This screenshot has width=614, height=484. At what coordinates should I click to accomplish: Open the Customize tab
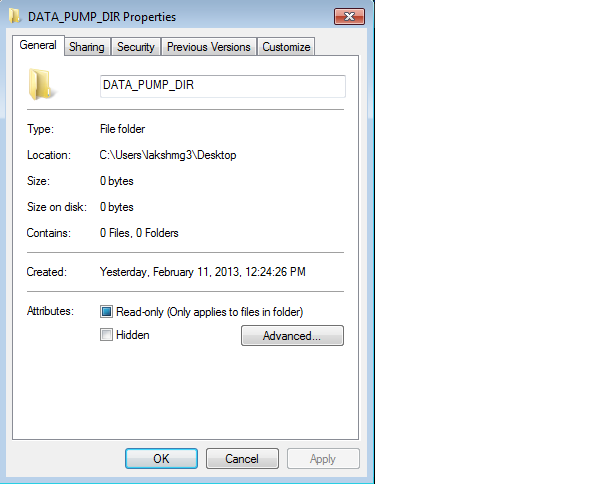coord(286,47)
